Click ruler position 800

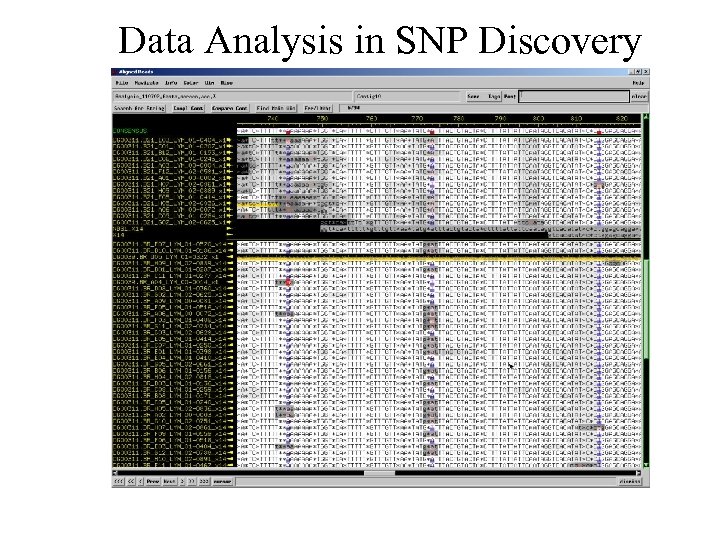(538, 118)
